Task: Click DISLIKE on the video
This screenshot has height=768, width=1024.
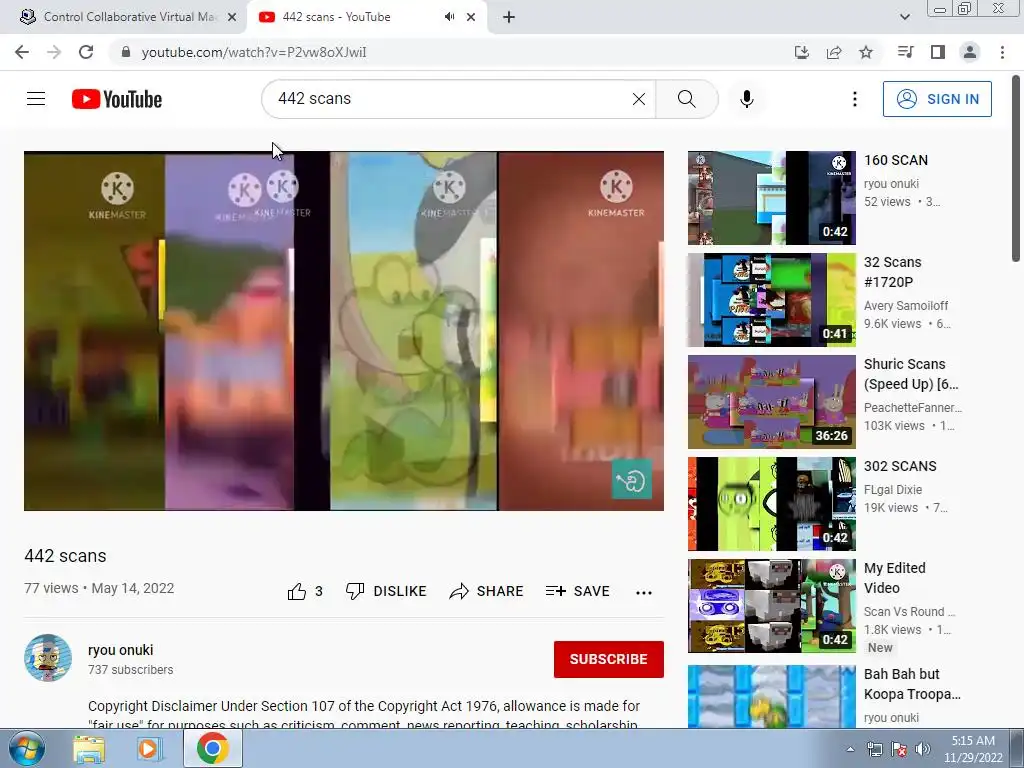Action: 386,591
